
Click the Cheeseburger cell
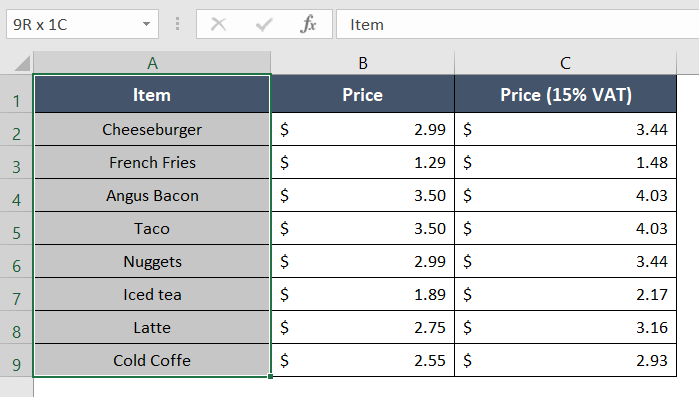point(152,129)
